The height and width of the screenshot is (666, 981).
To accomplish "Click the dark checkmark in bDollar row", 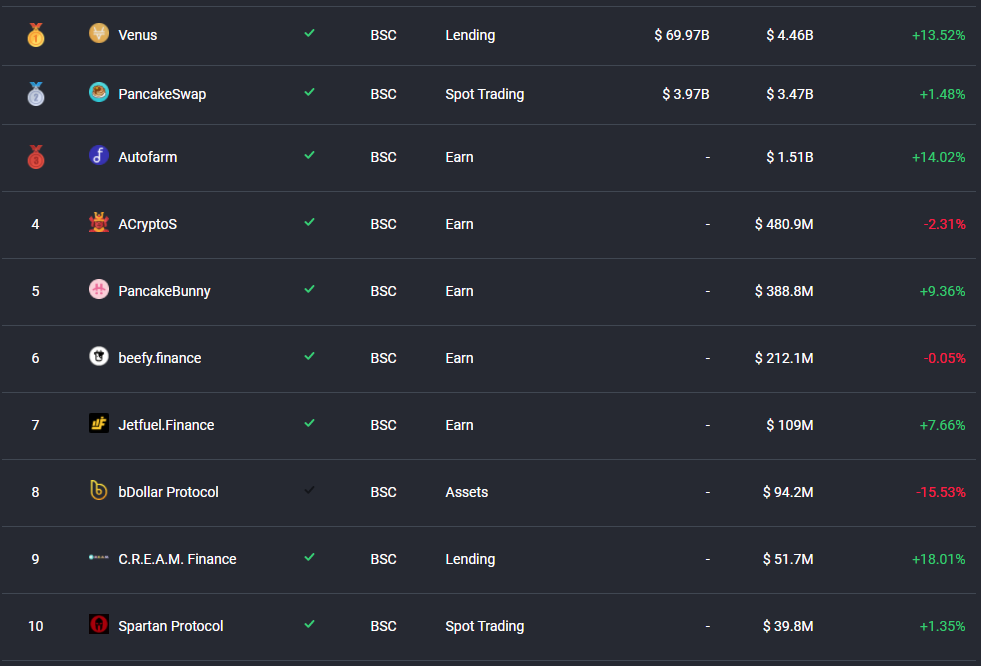I will tap(309, 491).
